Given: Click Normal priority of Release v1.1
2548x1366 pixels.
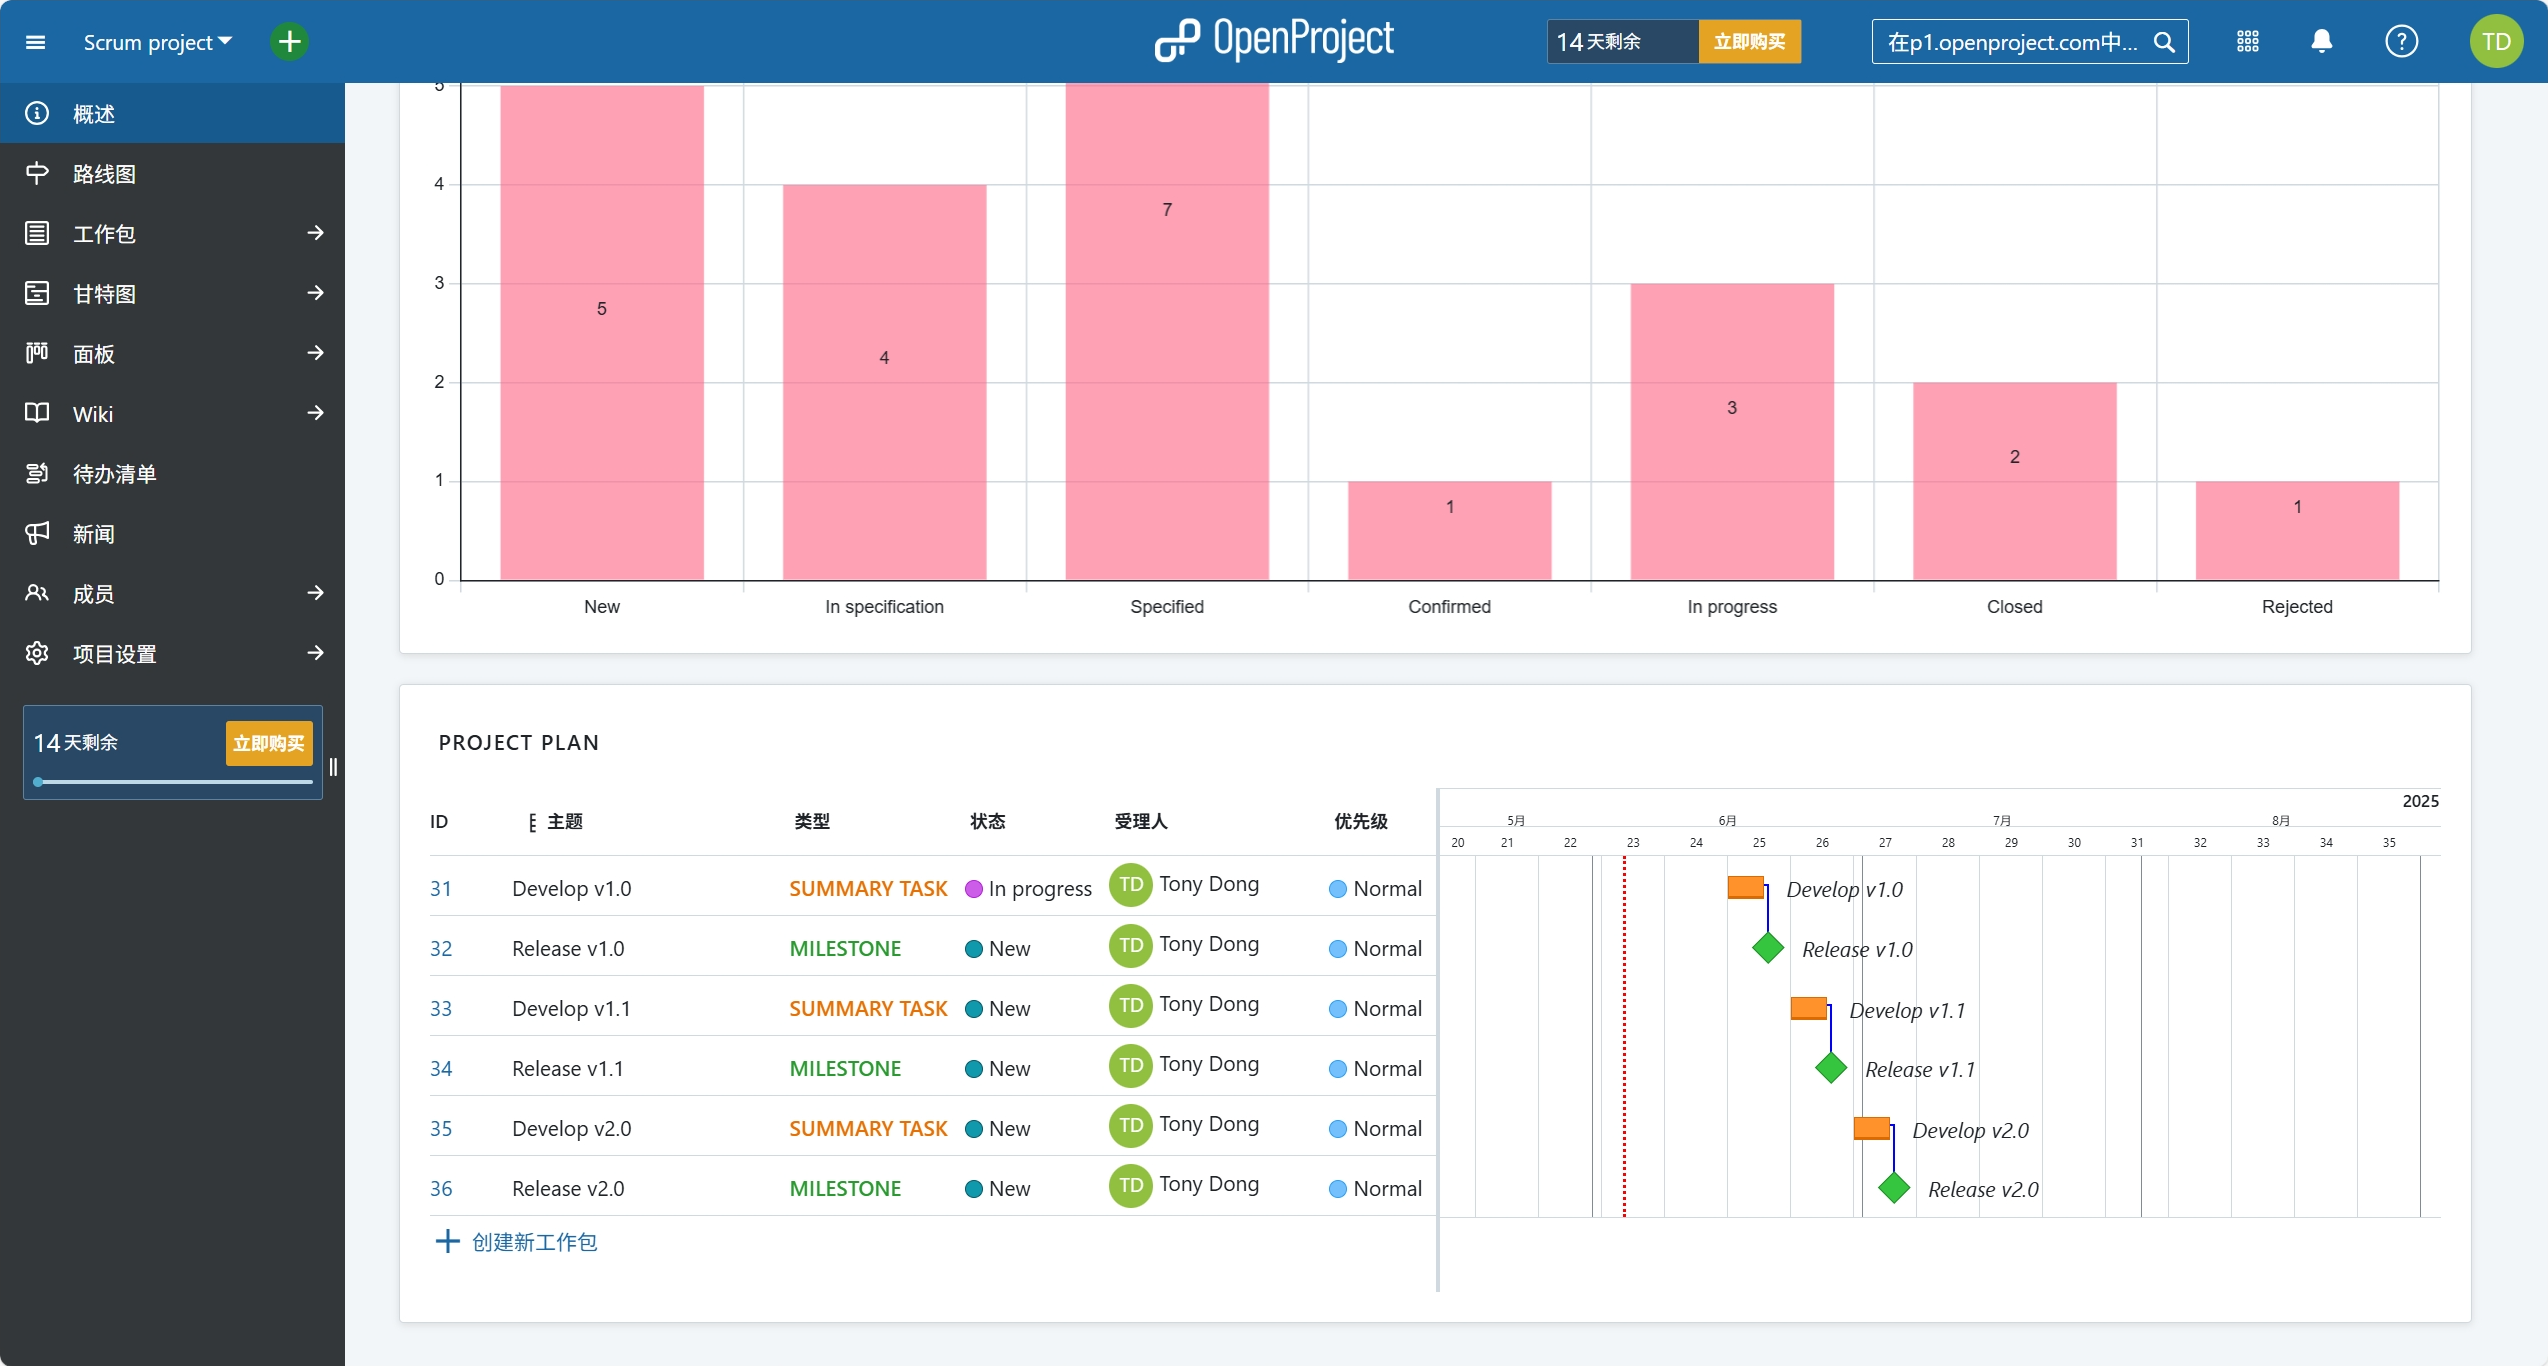Looking at the screenshot, I should 1376,1068.
